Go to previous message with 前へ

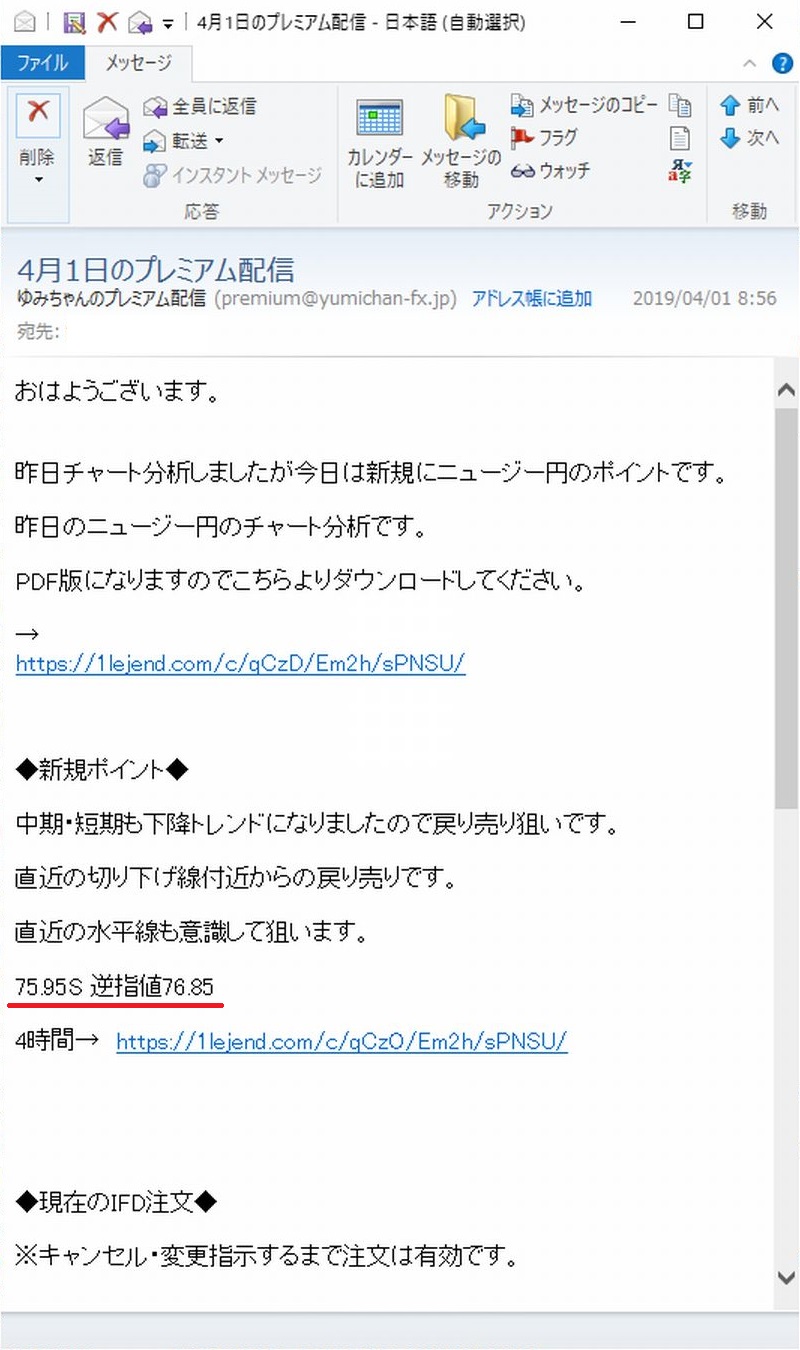pyautogui.click(x=749, y=105)
